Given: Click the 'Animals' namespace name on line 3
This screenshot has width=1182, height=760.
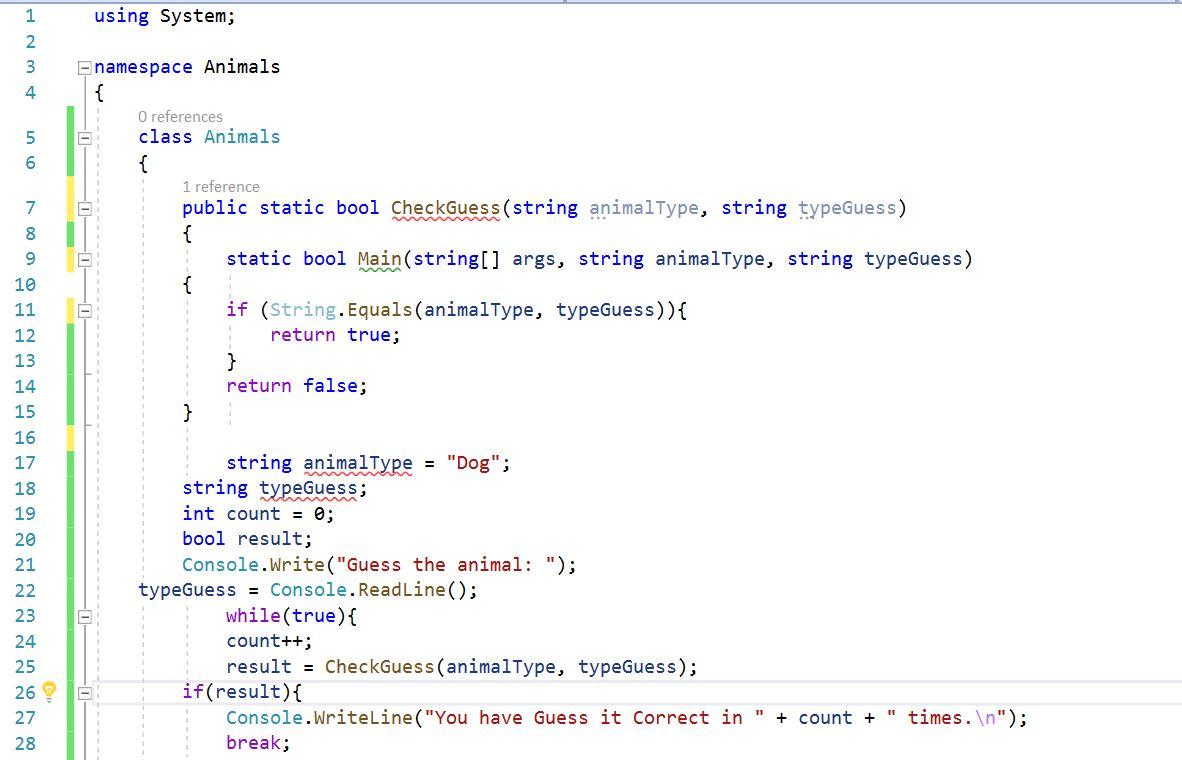Looking at the screenshot, I should (242, 67).
